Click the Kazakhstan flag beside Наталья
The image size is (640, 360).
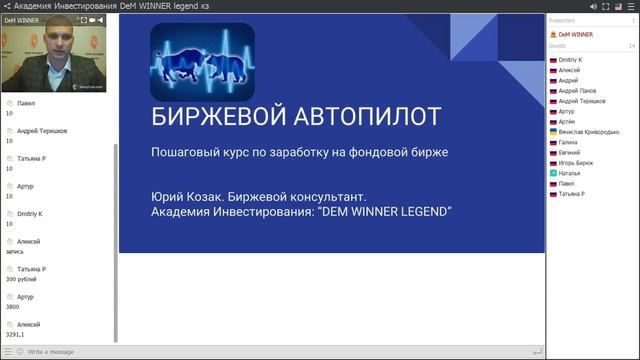(x=553, y=173)
